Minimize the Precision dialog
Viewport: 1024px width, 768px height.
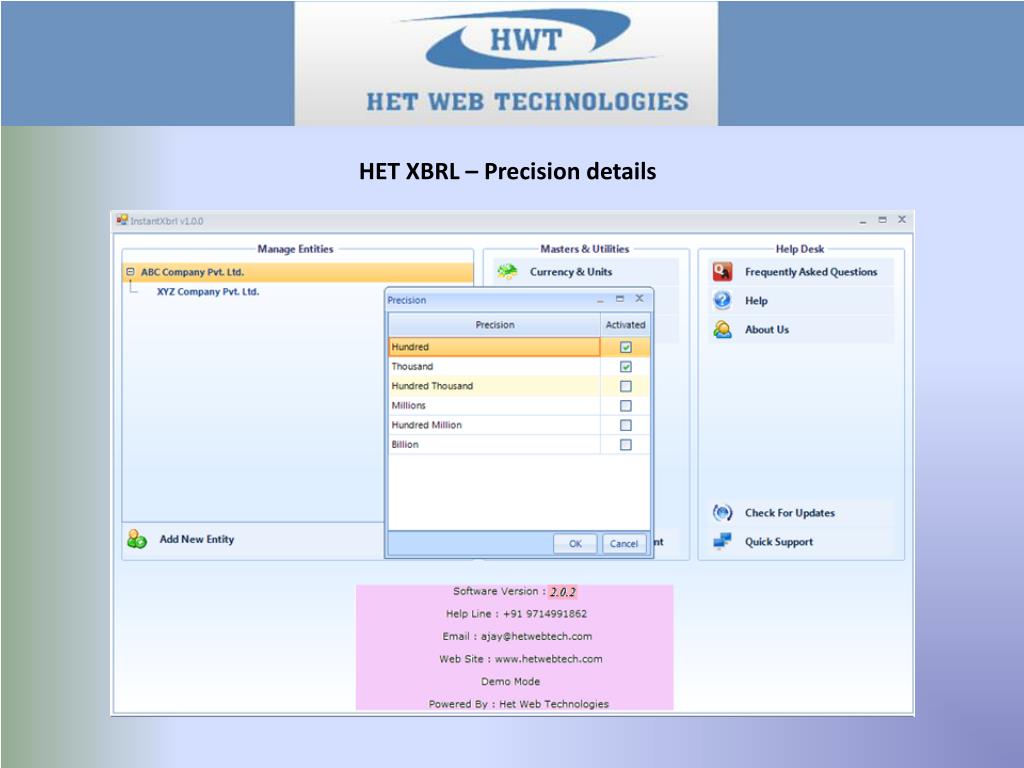click(600, 300)
